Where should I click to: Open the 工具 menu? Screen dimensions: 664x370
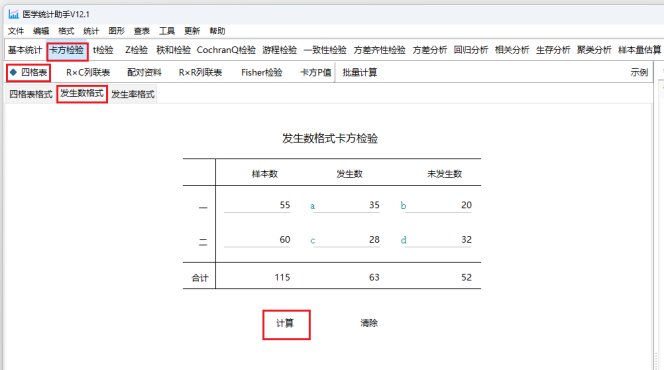(167, 31)
